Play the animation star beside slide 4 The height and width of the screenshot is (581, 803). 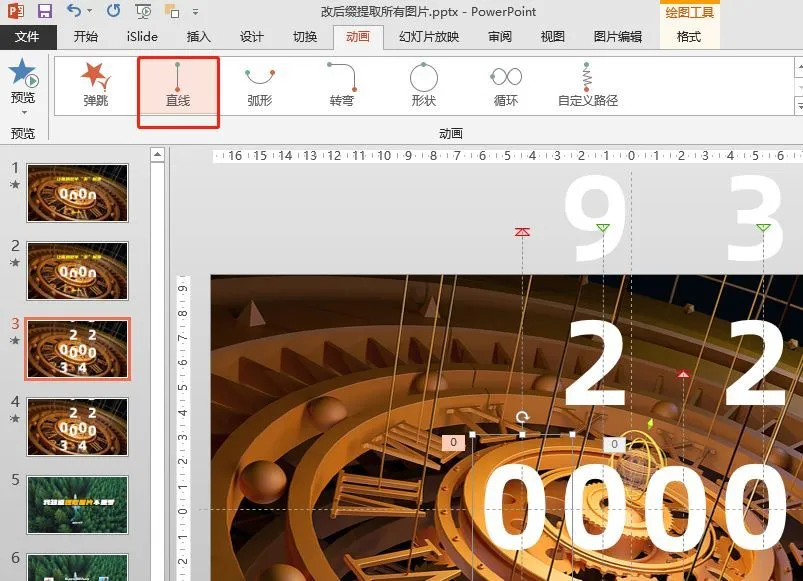click(15, 418)
